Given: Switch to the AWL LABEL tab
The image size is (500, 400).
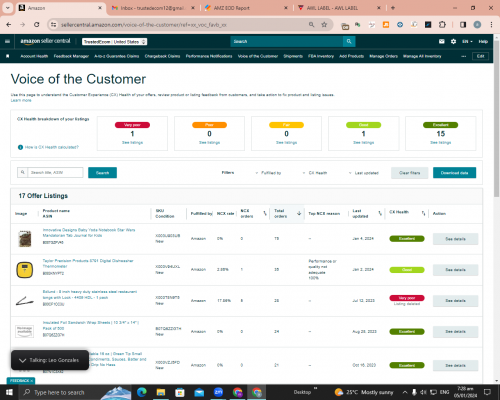Looking at the screenshot, I should (339, 8).
